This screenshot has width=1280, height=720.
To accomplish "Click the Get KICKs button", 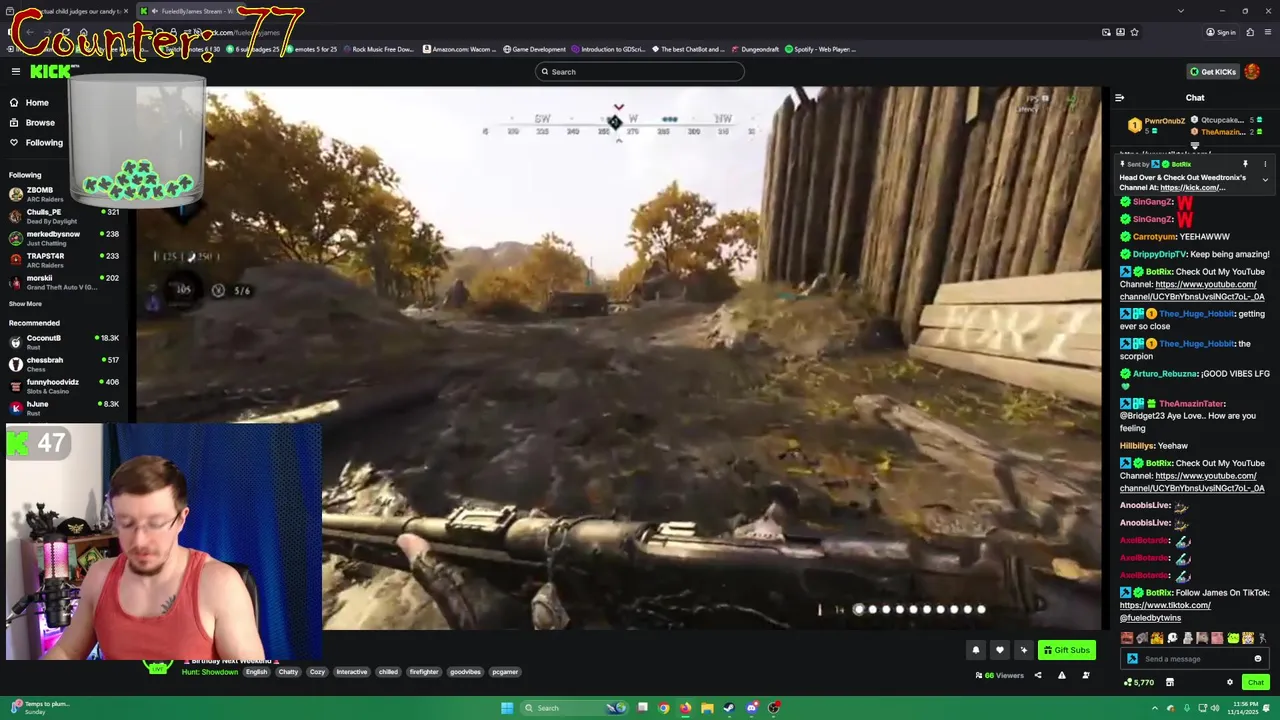I will coord(1213,72).
